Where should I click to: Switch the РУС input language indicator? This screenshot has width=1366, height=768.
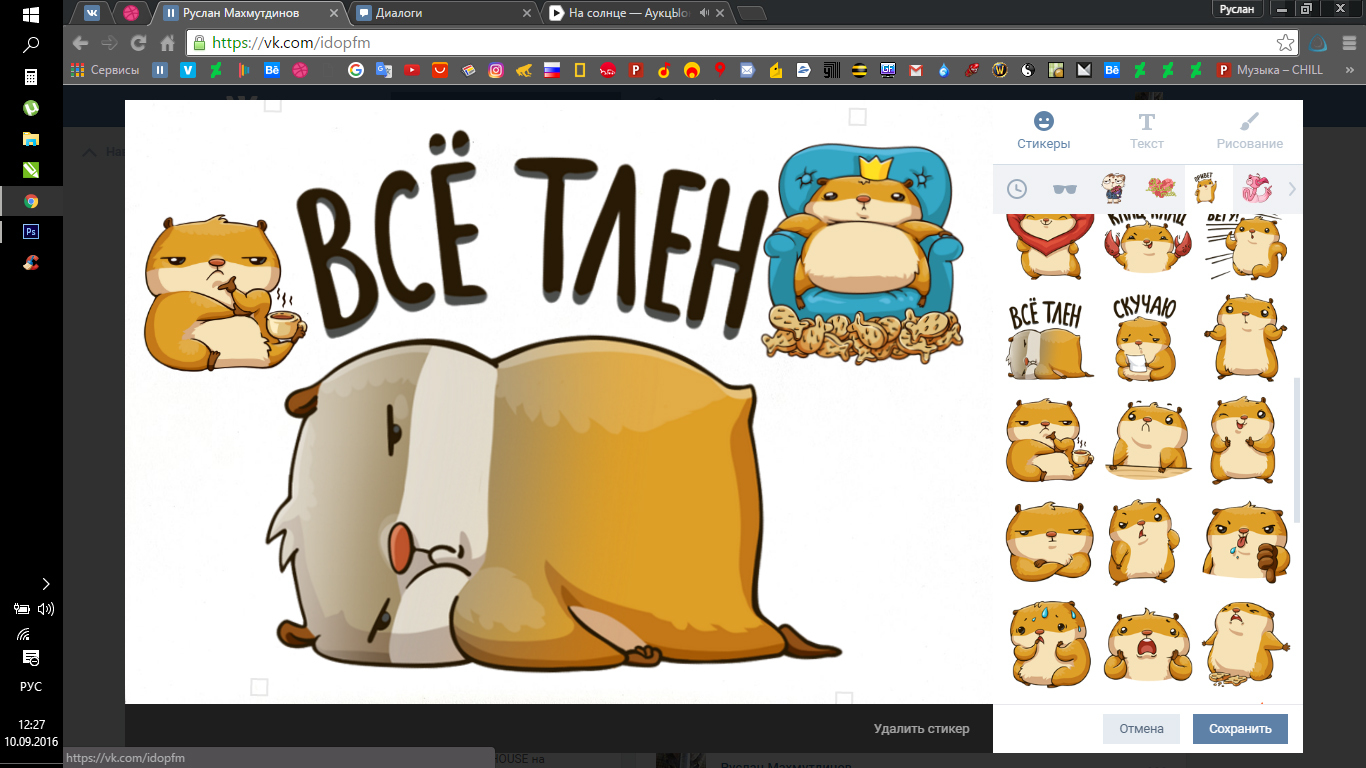click(x=31, y=687)
